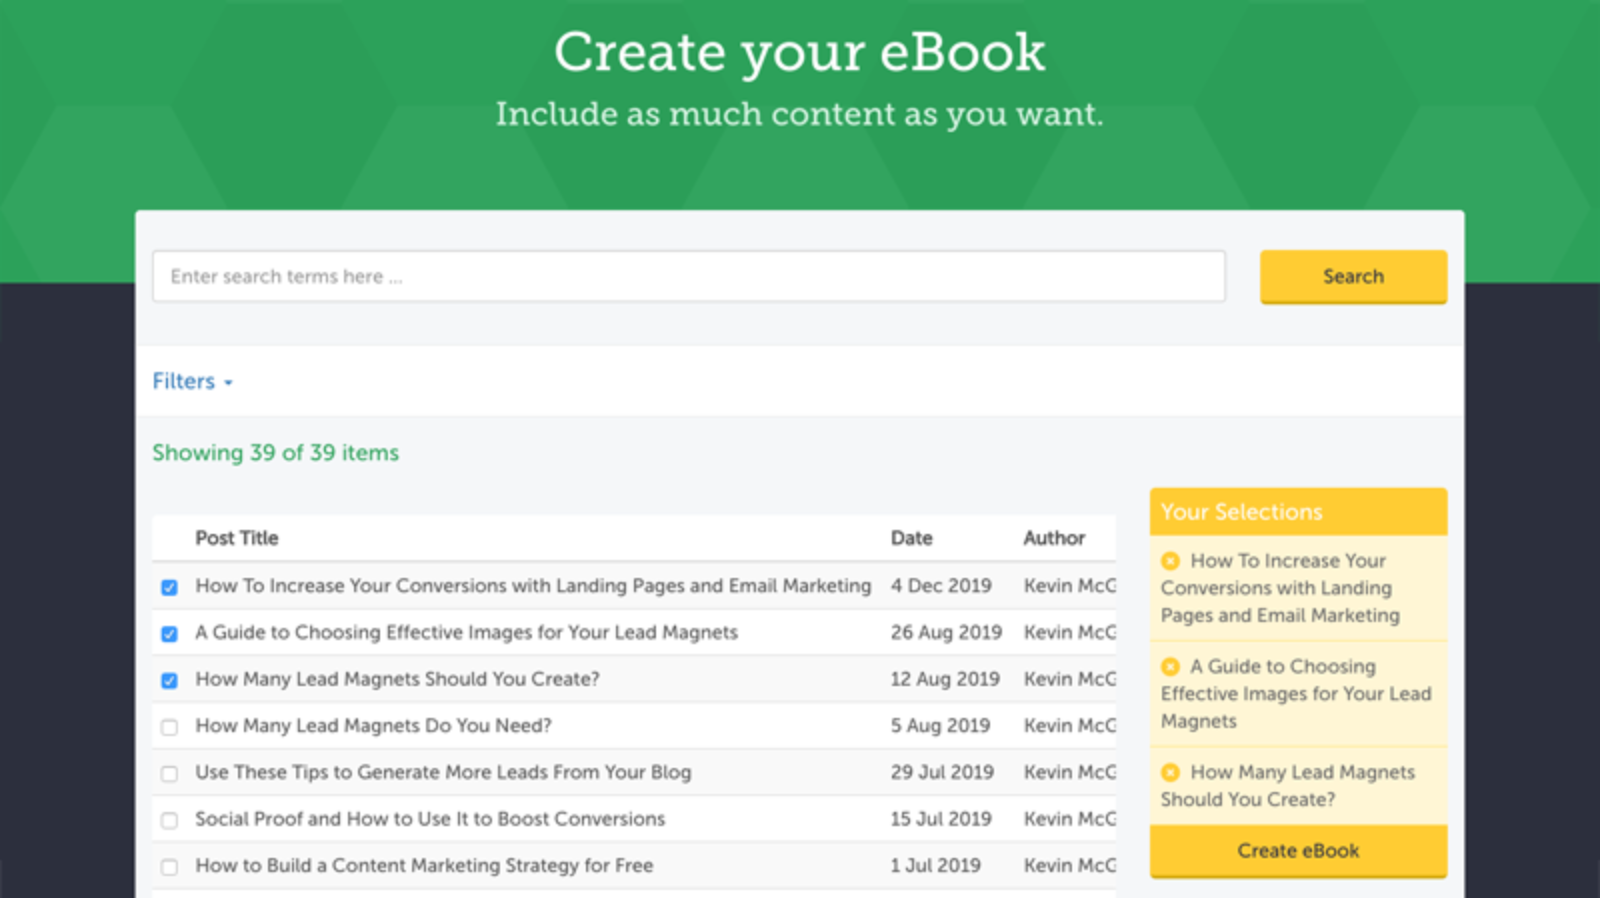Check 'Social Proof and How to Use It'
The height and width of the screenshot is (900, 1600).
pyautogui.click(x=168, y=819)
